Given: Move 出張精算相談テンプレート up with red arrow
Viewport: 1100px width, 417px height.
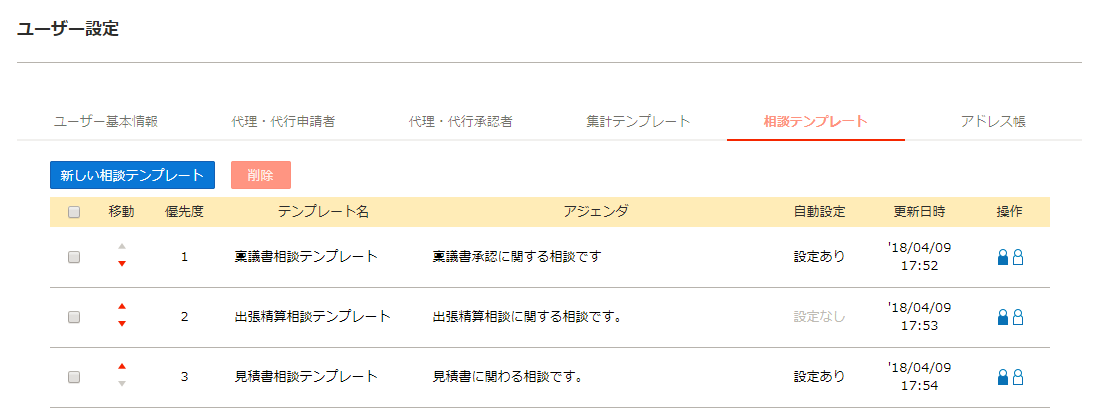Looking at the screenshot, I should [122, 306].
